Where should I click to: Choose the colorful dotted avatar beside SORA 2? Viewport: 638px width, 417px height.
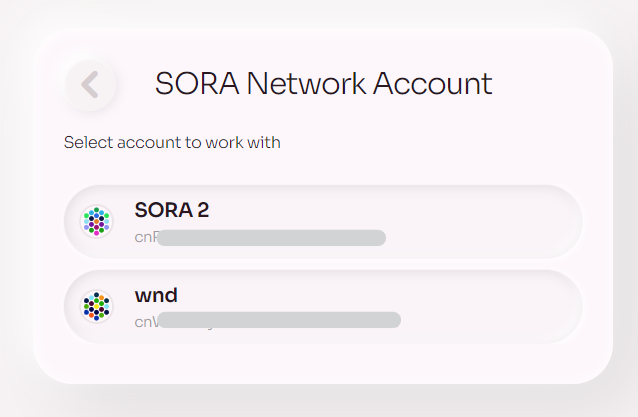[96, 222]
